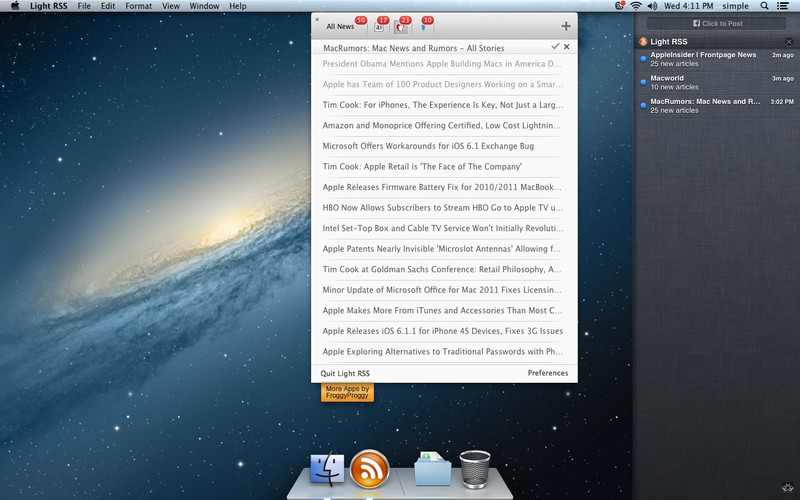The height and width of the screenshot is (500, 800).
Task: Open 'Minor Update of Microsoft Office for Mac' article
Action: point(442,290)
